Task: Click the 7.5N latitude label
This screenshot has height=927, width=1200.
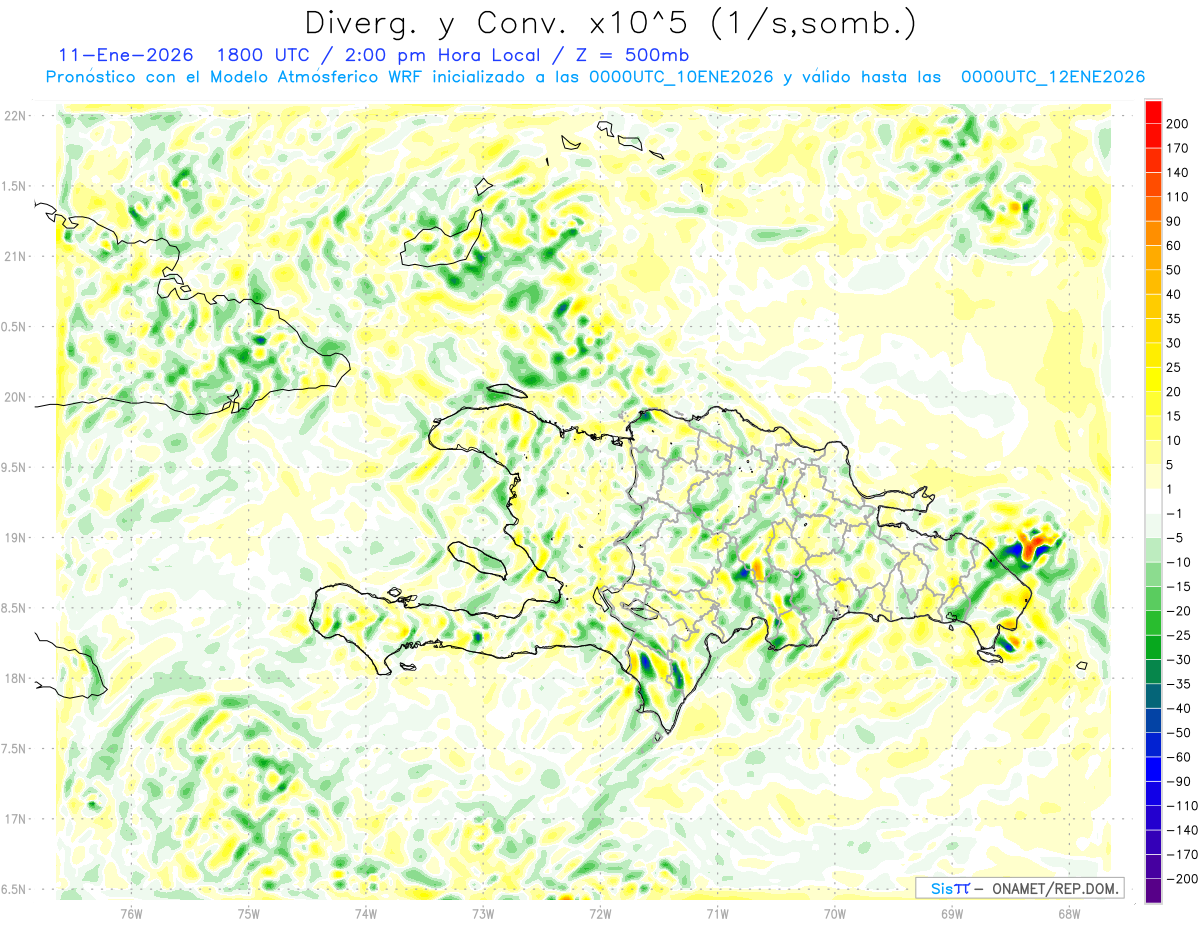Action: tap(15, 749)
